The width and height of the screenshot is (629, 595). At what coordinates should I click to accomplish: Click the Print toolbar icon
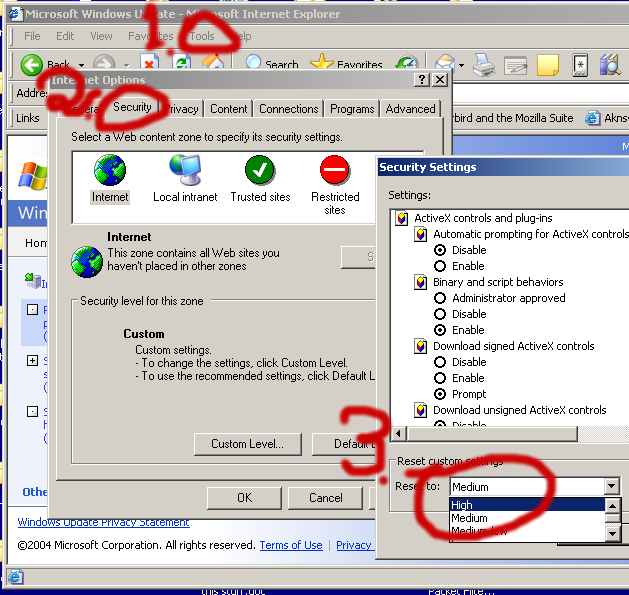coord(484,65)
